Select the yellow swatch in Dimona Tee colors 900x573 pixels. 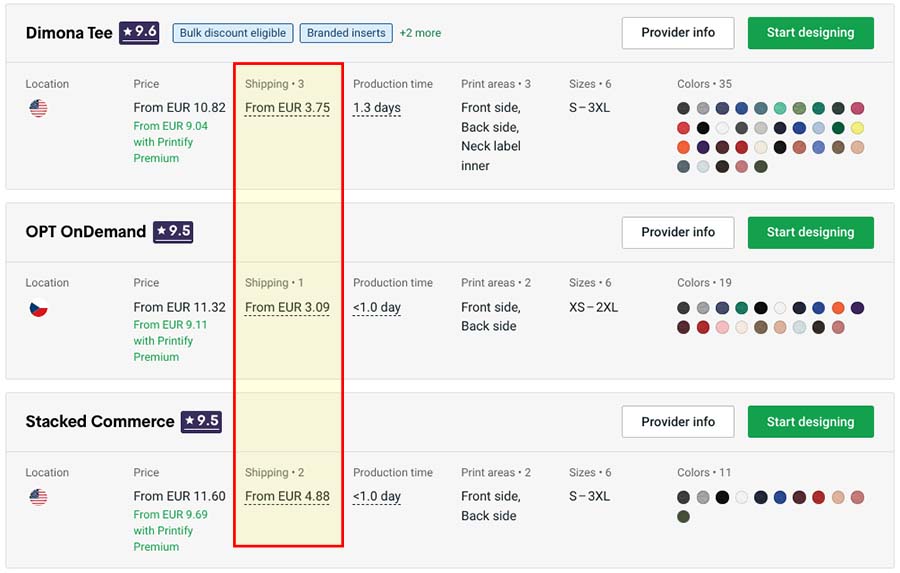click(857, 128)
